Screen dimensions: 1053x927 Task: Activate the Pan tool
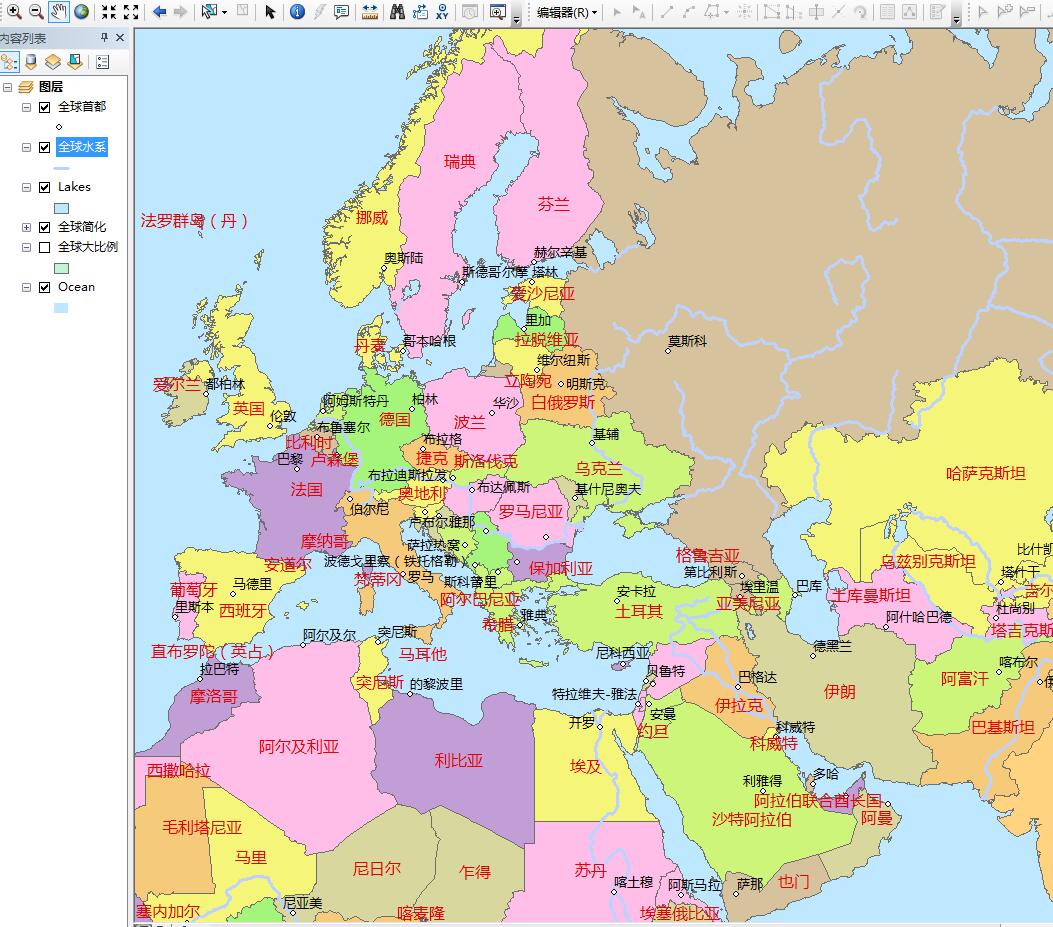(56, 11)
